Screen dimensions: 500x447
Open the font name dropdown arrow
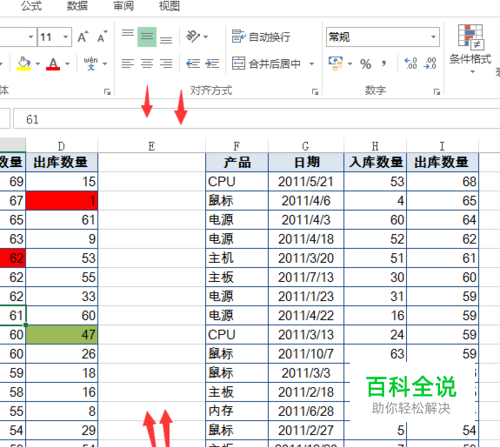(31, 37)
